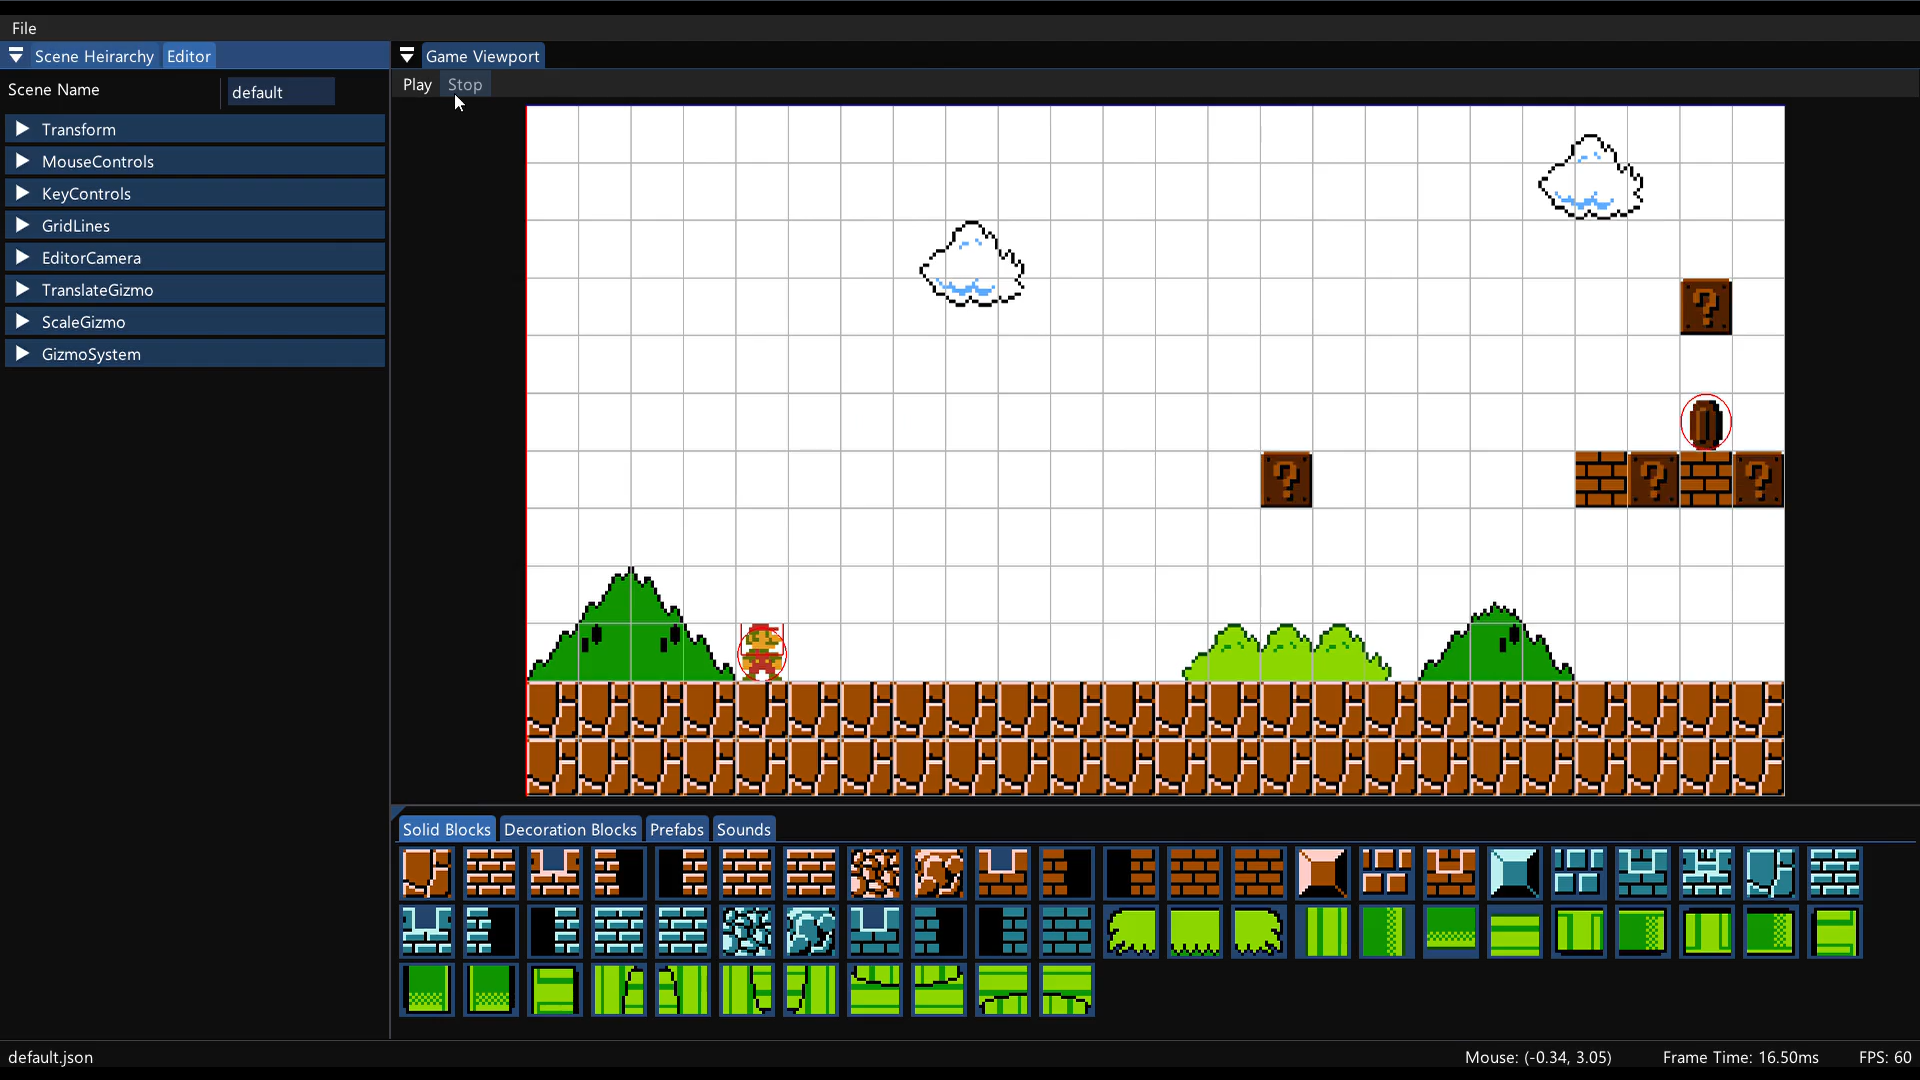Expand the Transform component

(22, 129)
